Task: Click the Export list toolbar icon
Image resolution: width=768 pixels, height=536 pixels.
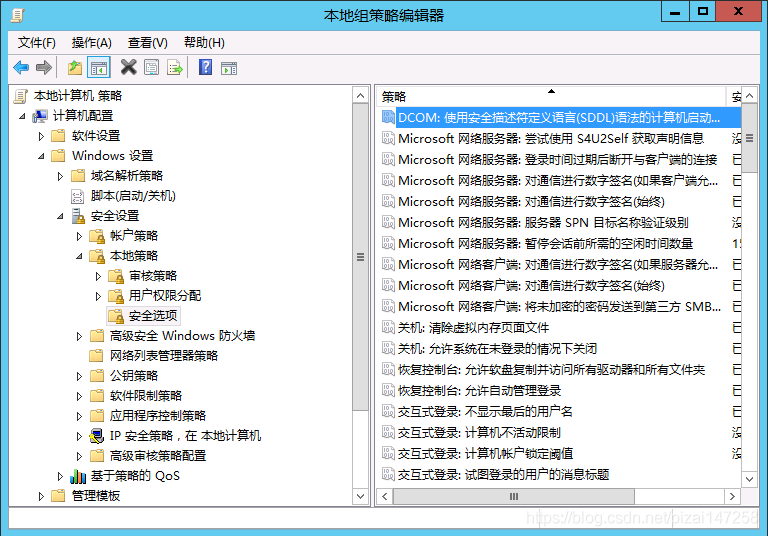Action: (x=174, y=68)
